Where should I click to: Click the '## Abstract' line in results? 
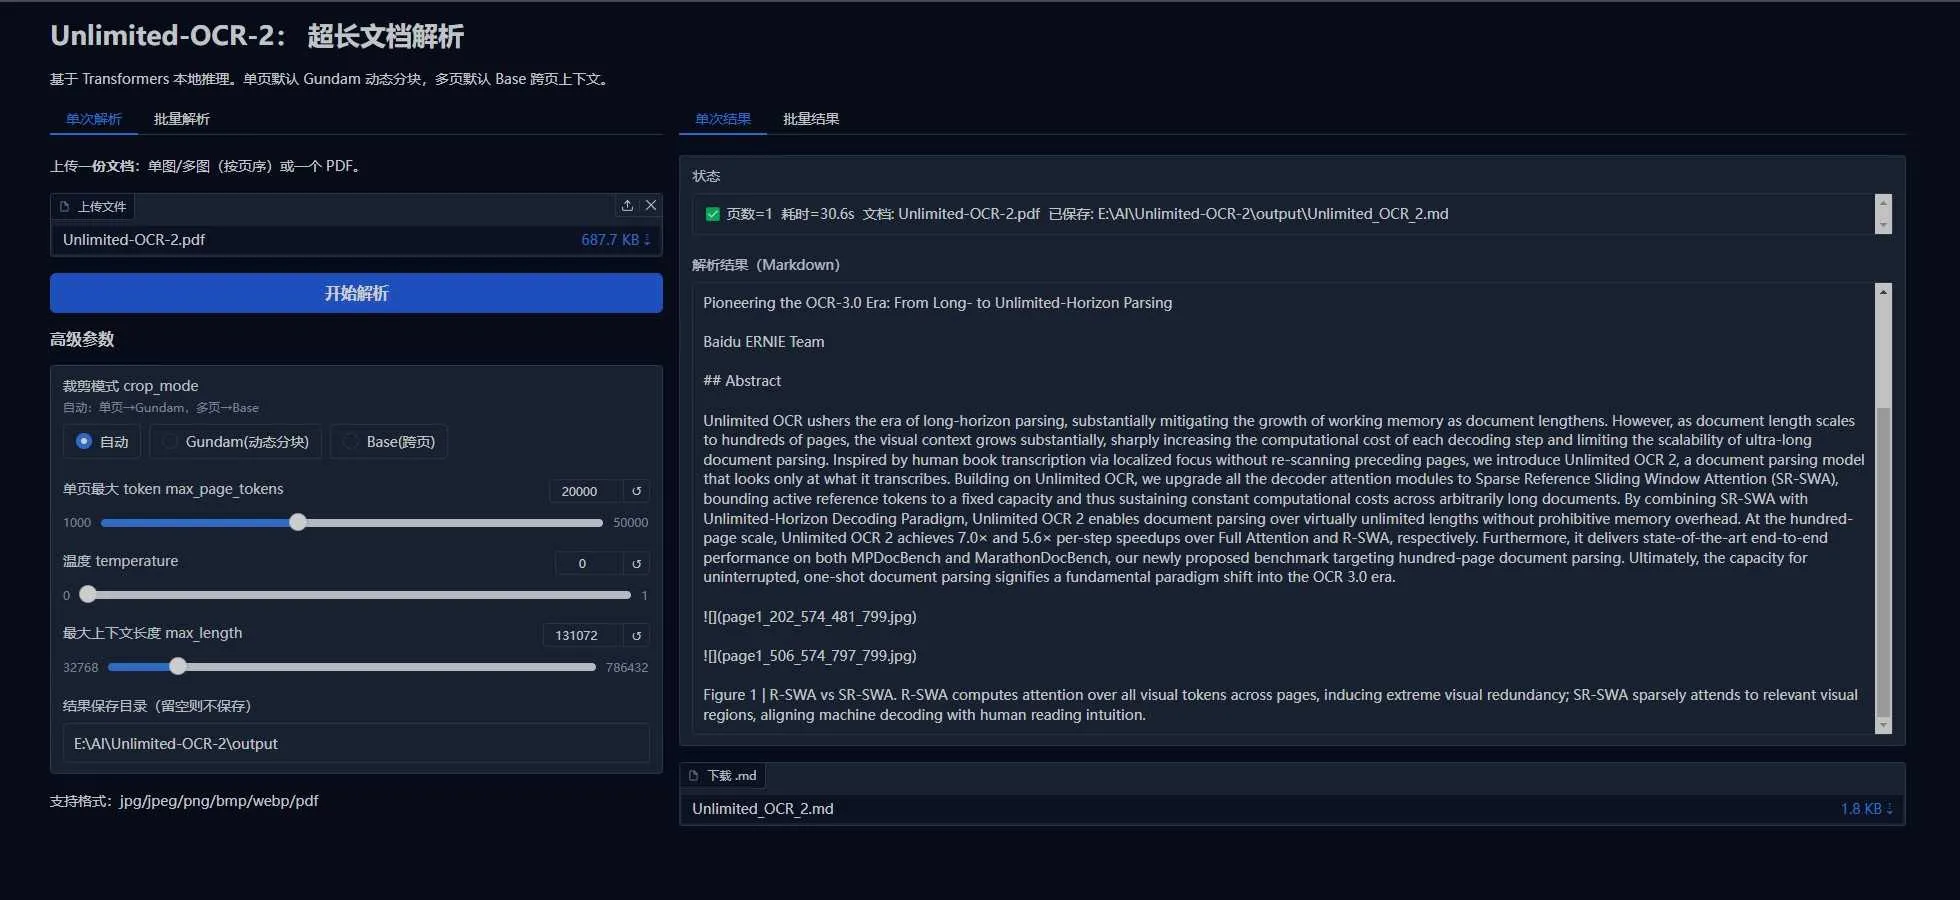[742, 381]
